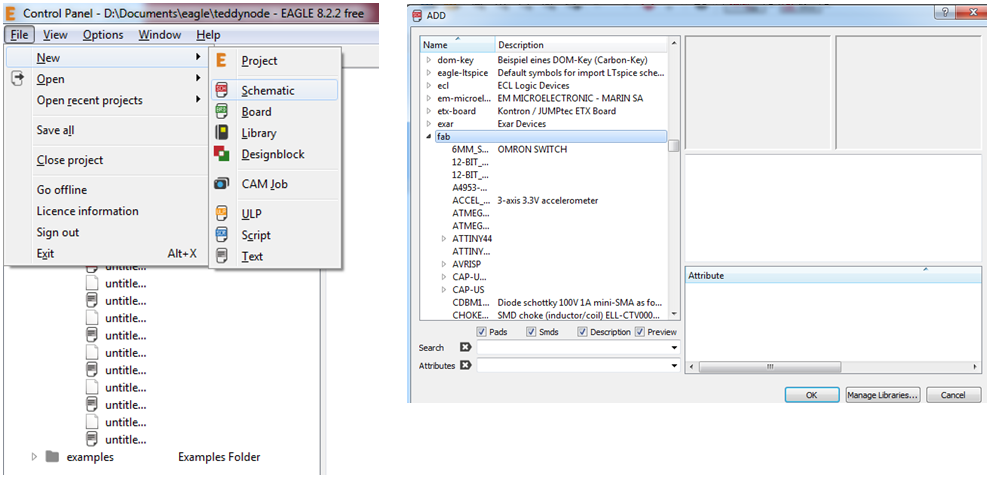Expand the examples folder in the Control Panel
987x486 pixels.
pos(35,457)
